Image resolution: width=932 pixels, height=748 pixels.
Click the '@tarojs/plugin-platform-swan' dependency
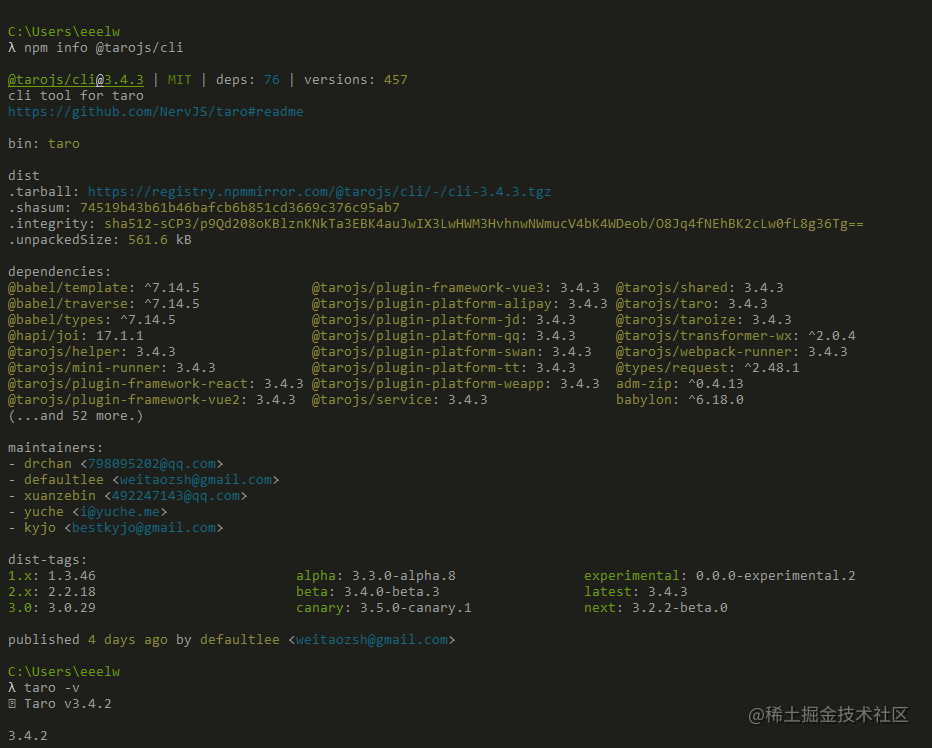click(x=452, y=352)
